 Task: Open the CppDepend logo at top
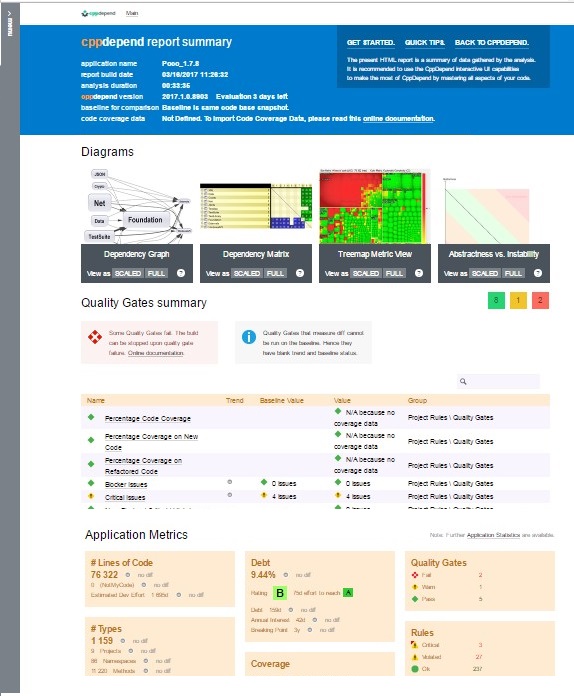[98, 13]
